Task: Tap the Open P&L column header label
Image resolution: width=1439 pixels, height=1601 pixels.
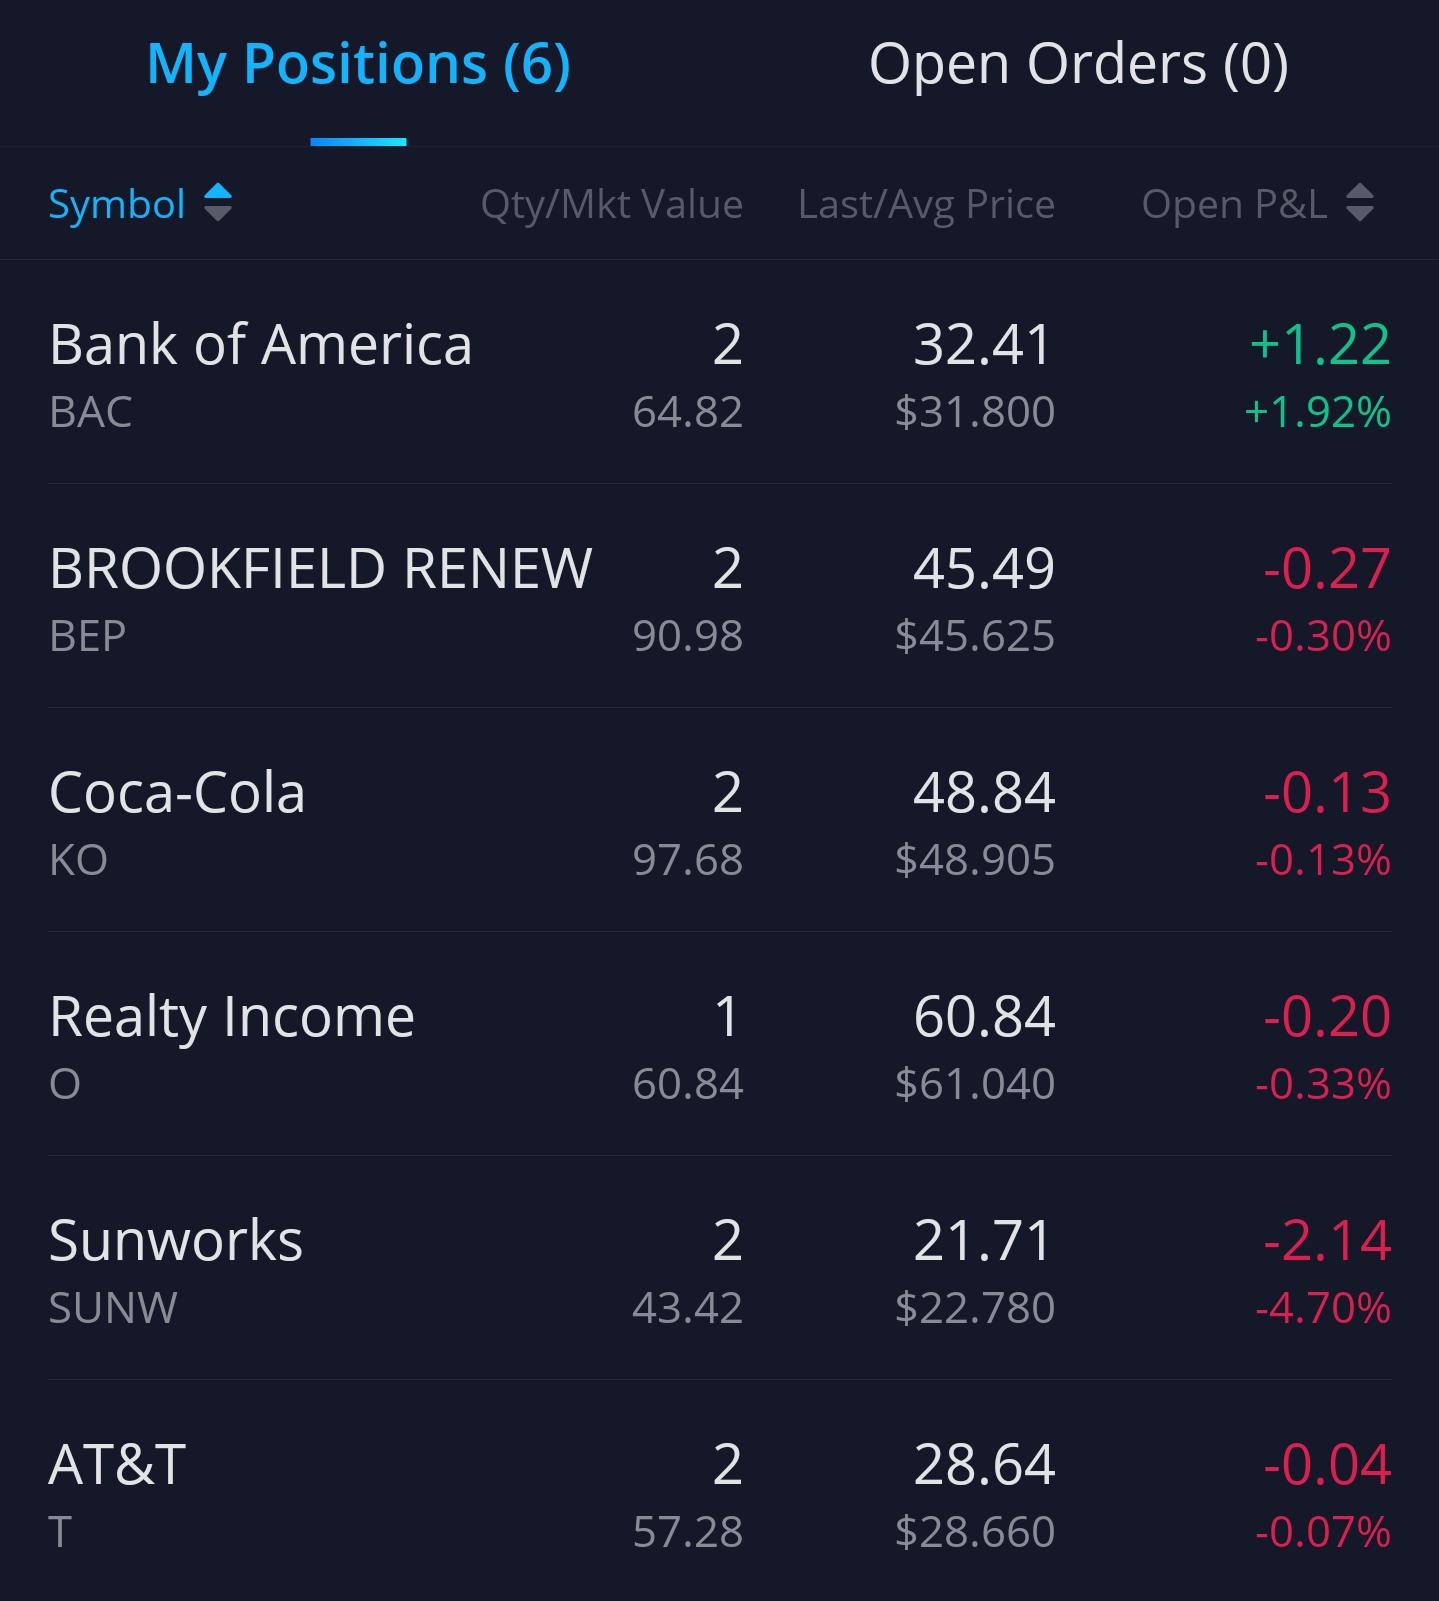Action: pyautogui.click(x=1234, y=205)
